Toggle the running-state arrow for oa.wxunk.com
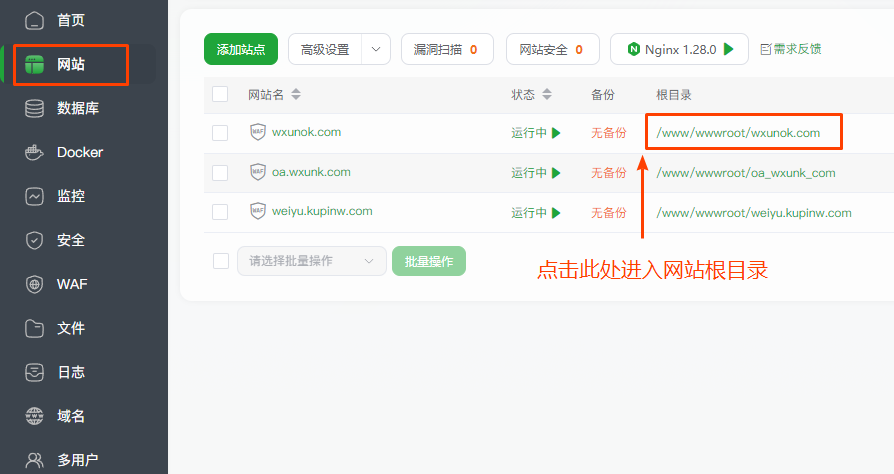 click(556, 173)
